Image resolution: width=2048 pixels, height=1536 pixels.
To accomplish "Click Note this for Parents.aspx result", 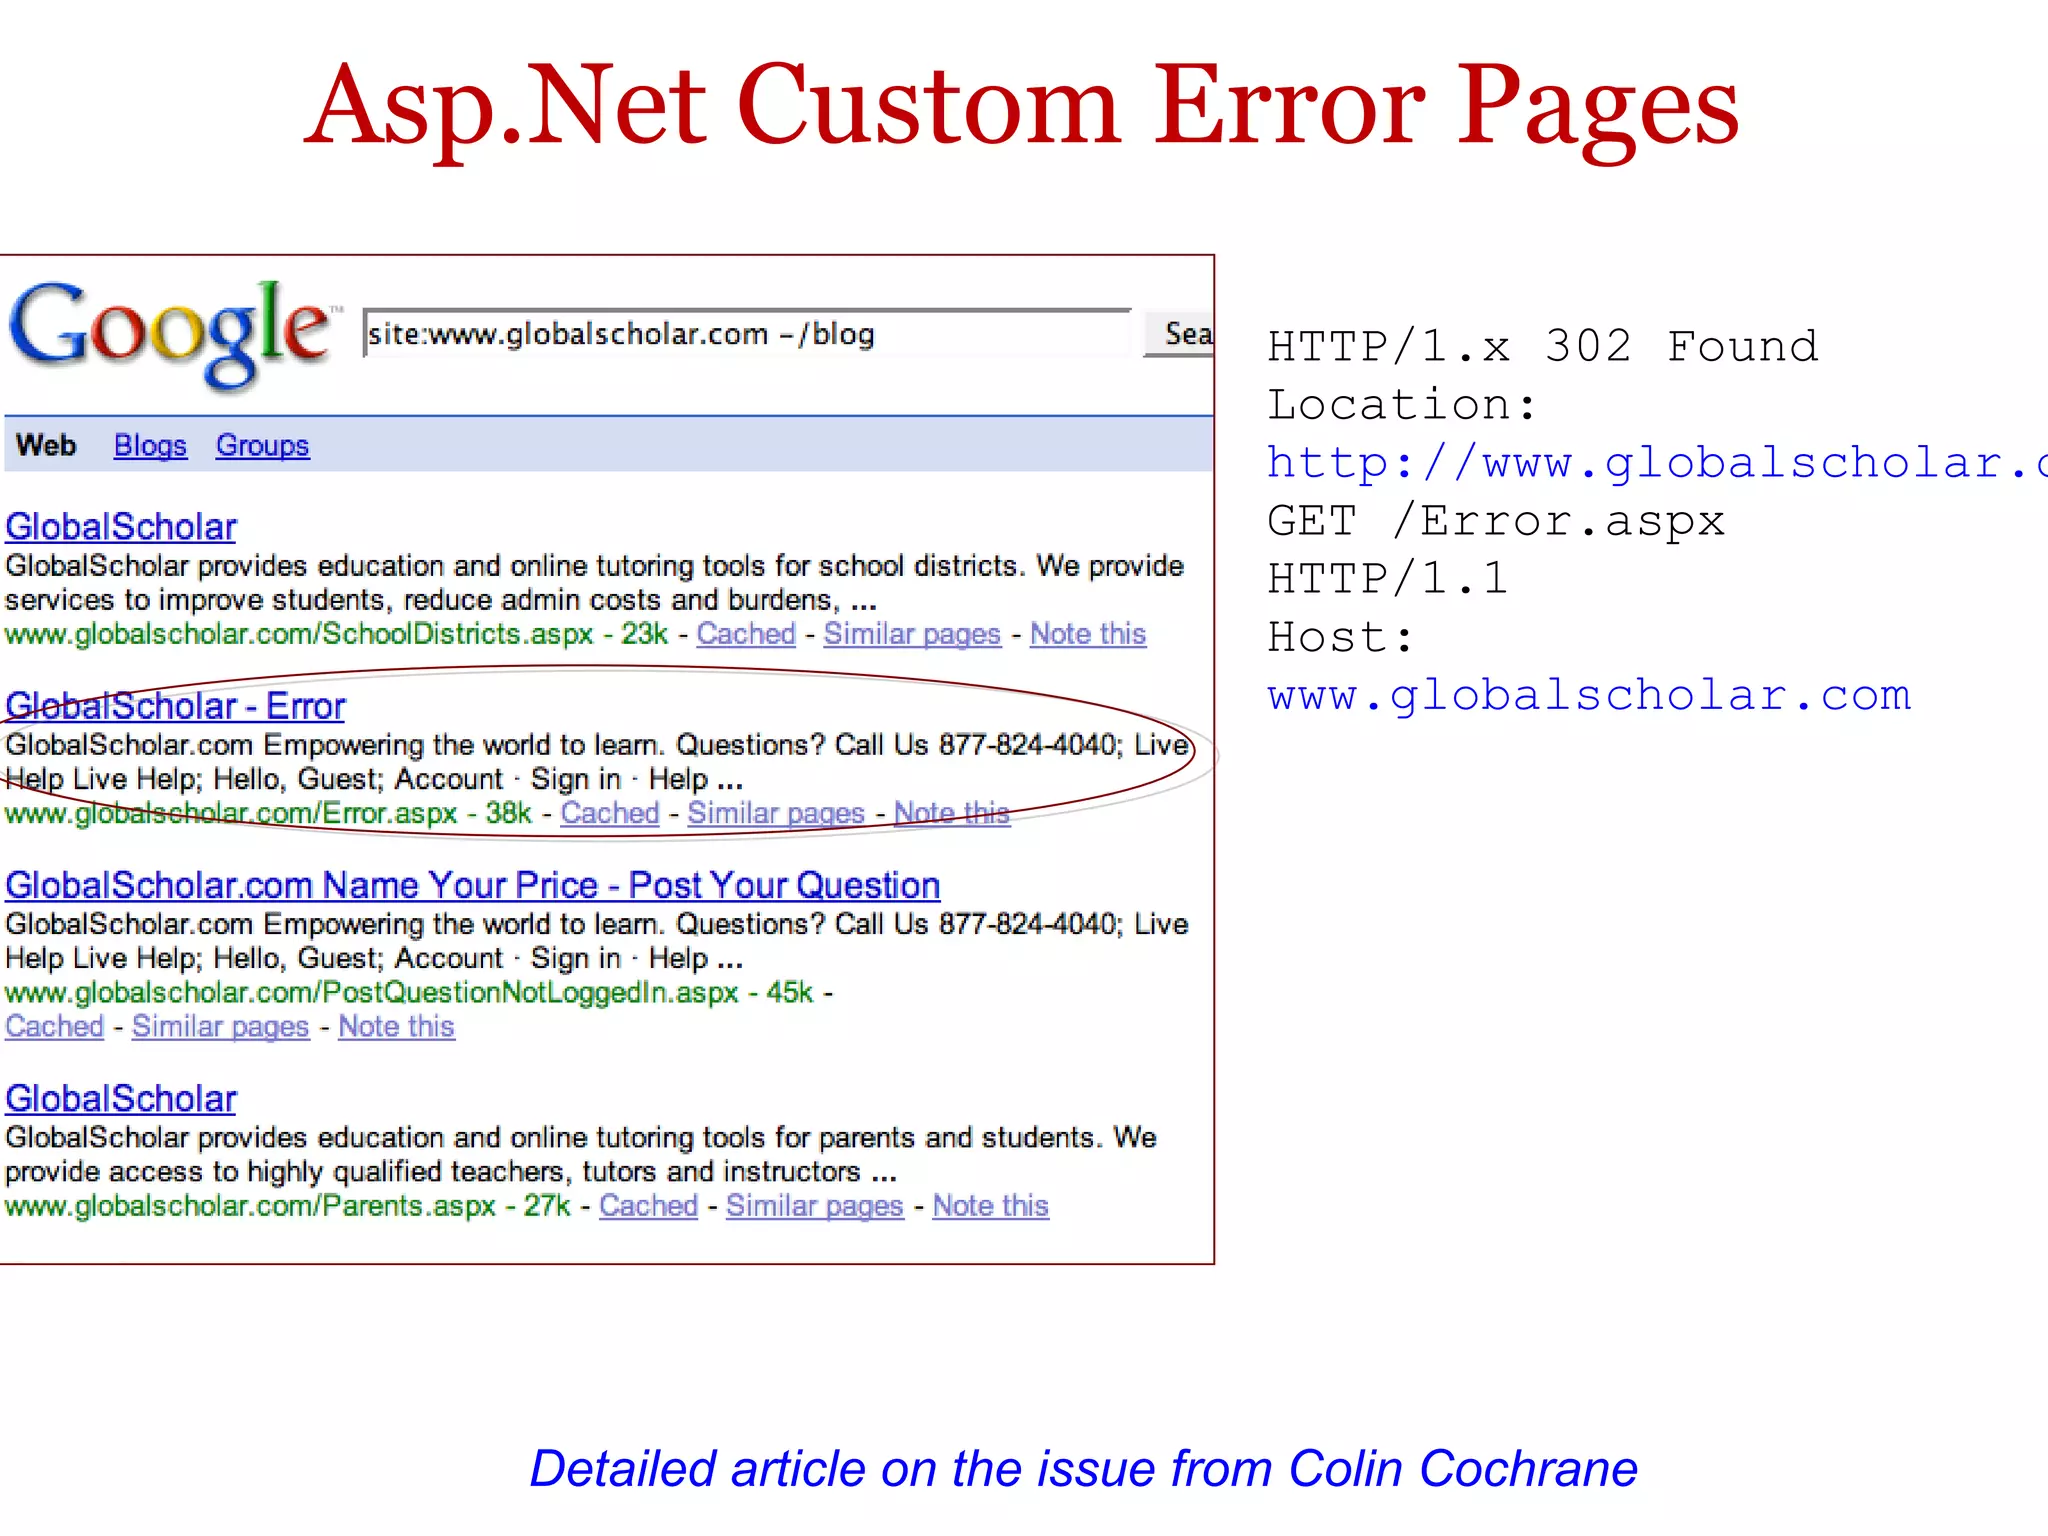I will click(x=991, y=1206).
